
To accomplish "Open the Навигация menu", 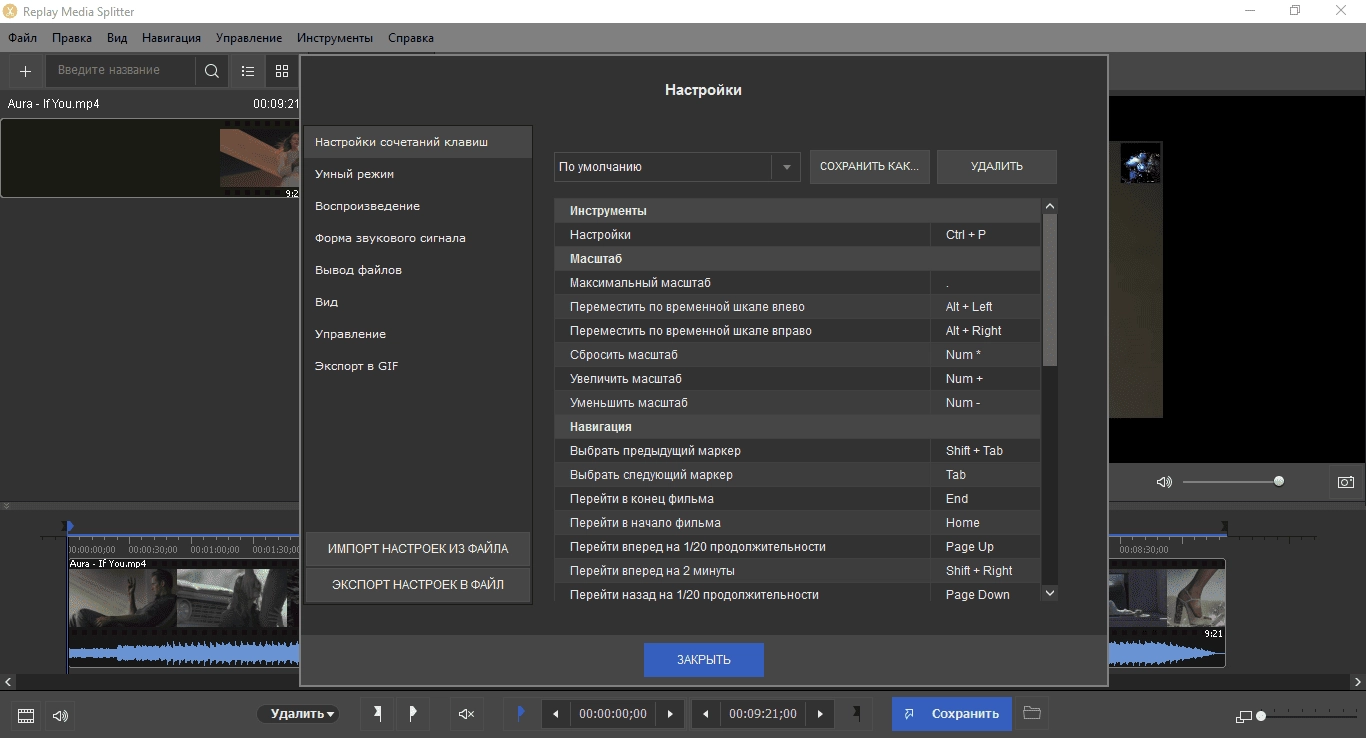I will tap(171, 38).
